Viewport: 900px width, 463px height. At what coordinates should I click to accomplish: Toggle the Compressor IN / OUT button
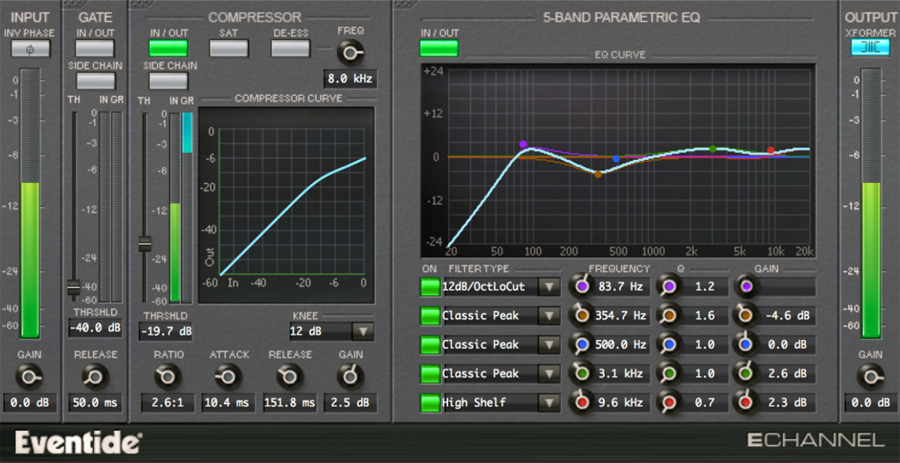(x=168, y=48)
